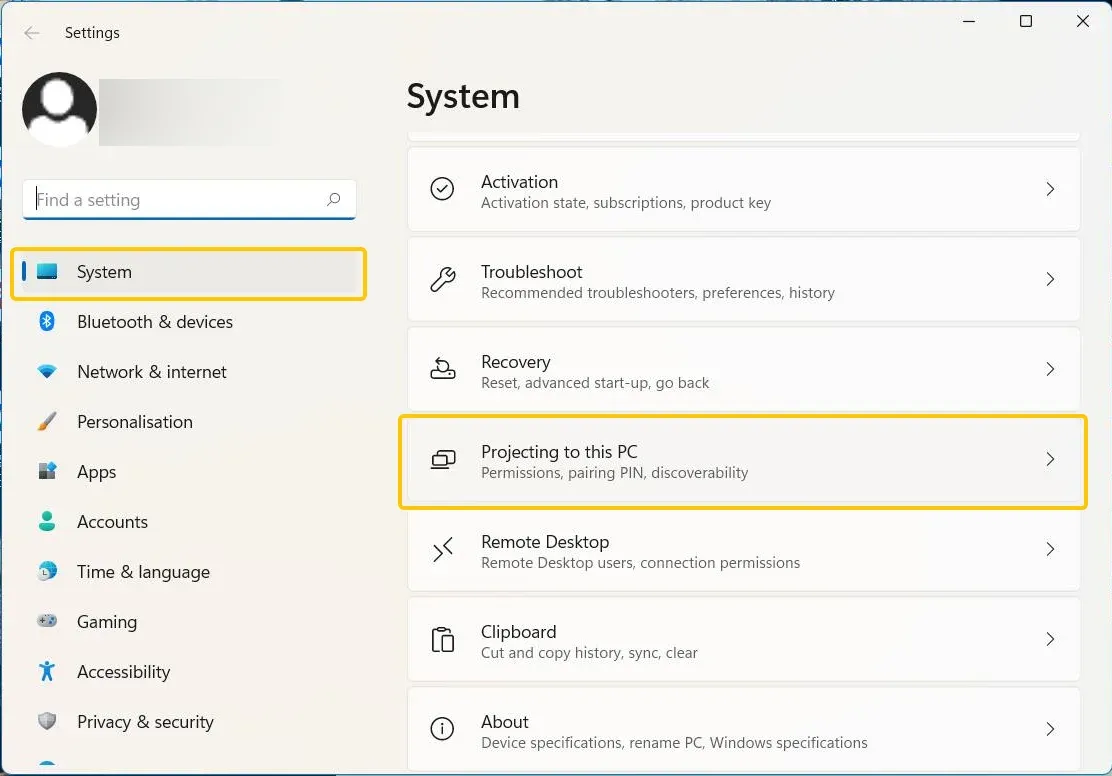Click the Time & language globe icon
Screen dimensions: 1112x776
pos(48,571)
